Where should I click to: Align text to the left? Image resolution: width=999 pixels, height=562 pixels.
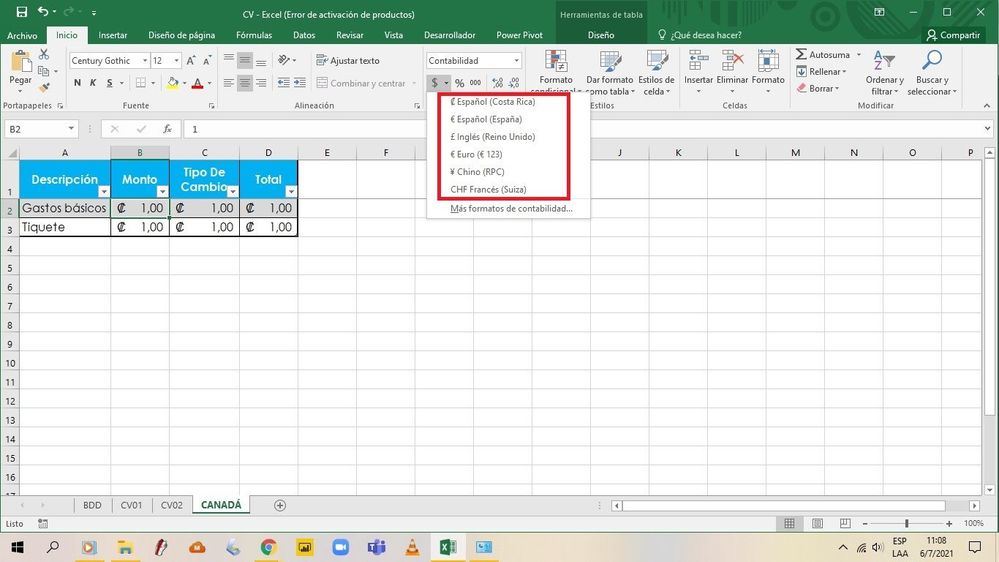click(x=229, y=83)
